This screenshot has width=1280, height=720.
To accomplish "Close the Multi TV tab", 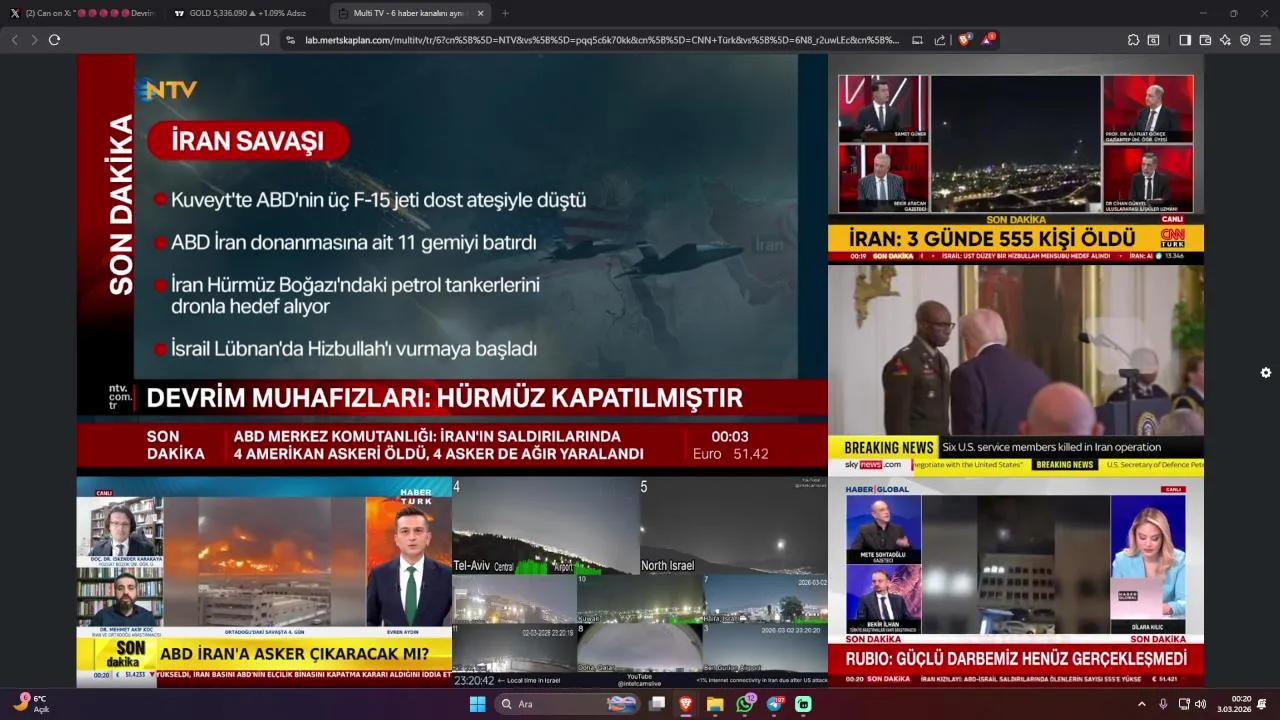I will coord(480,13).
